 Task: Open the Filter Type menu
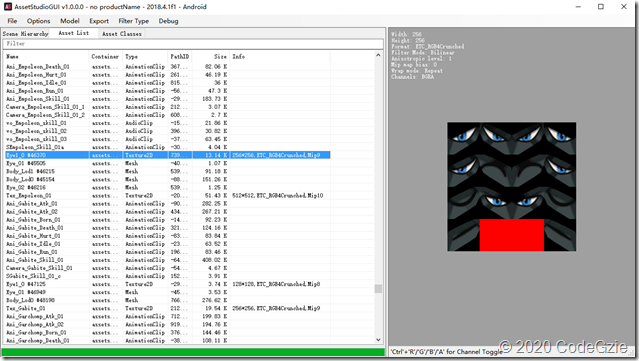[134, 21]
